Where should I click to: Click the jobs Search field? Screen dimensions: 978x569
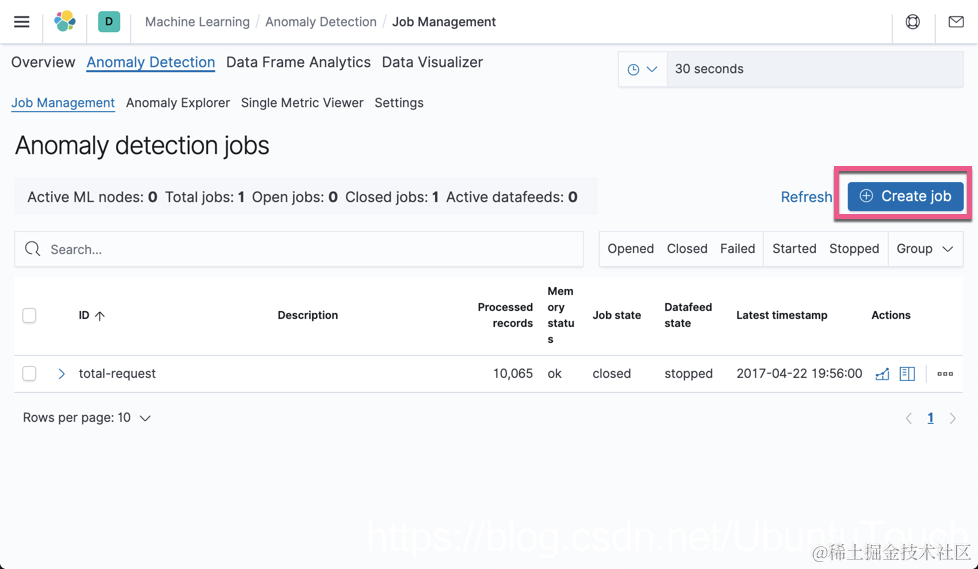click(299, 249)
